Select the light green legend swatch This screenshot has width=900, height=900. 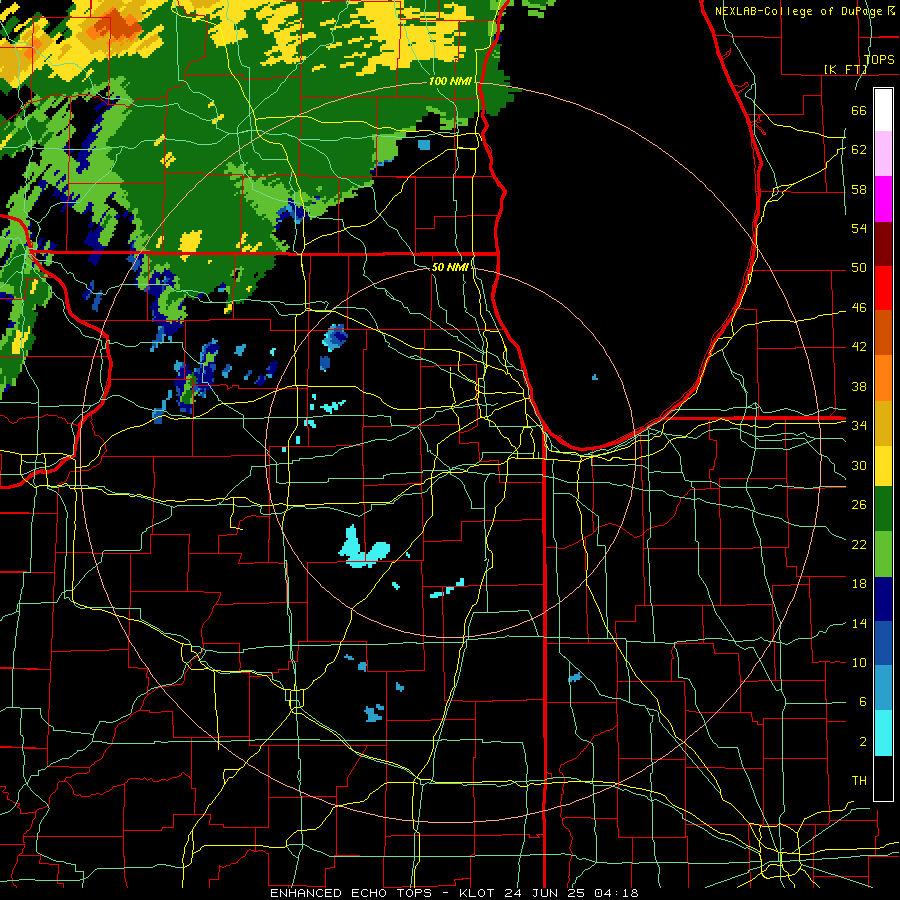[x=883, y=554]
